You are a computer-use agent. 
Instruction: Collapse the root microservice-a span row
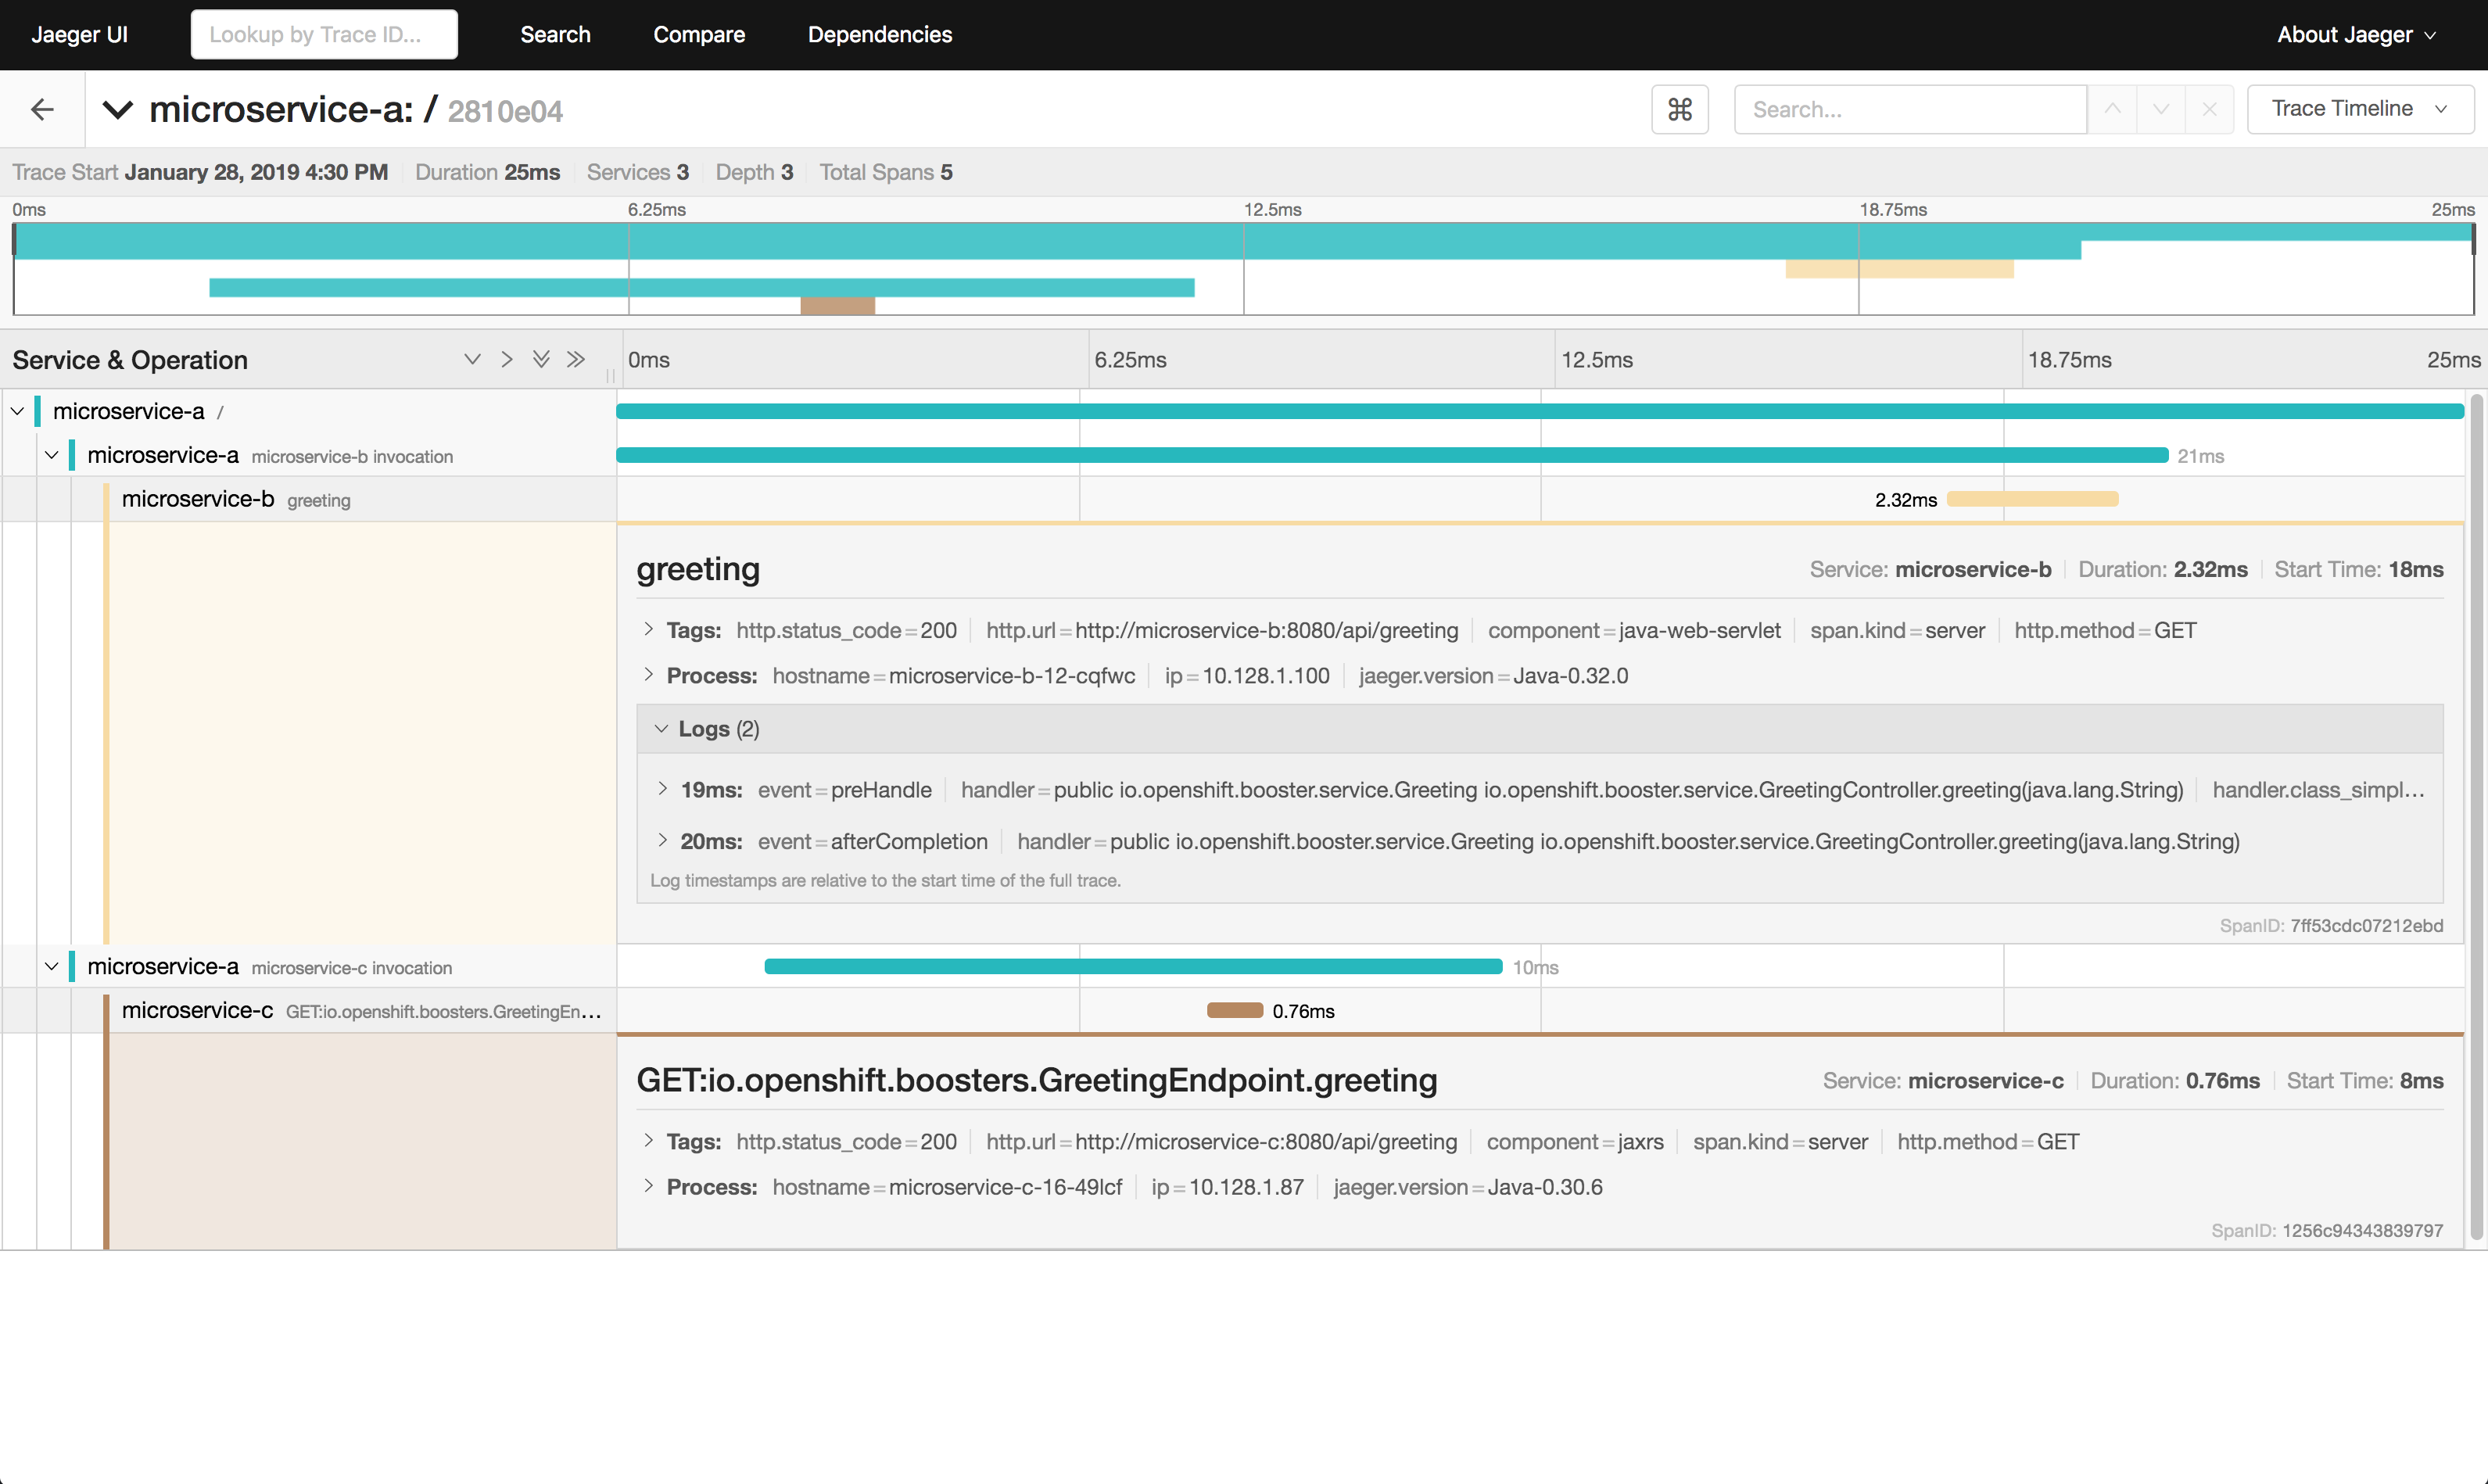pos(18,411)
